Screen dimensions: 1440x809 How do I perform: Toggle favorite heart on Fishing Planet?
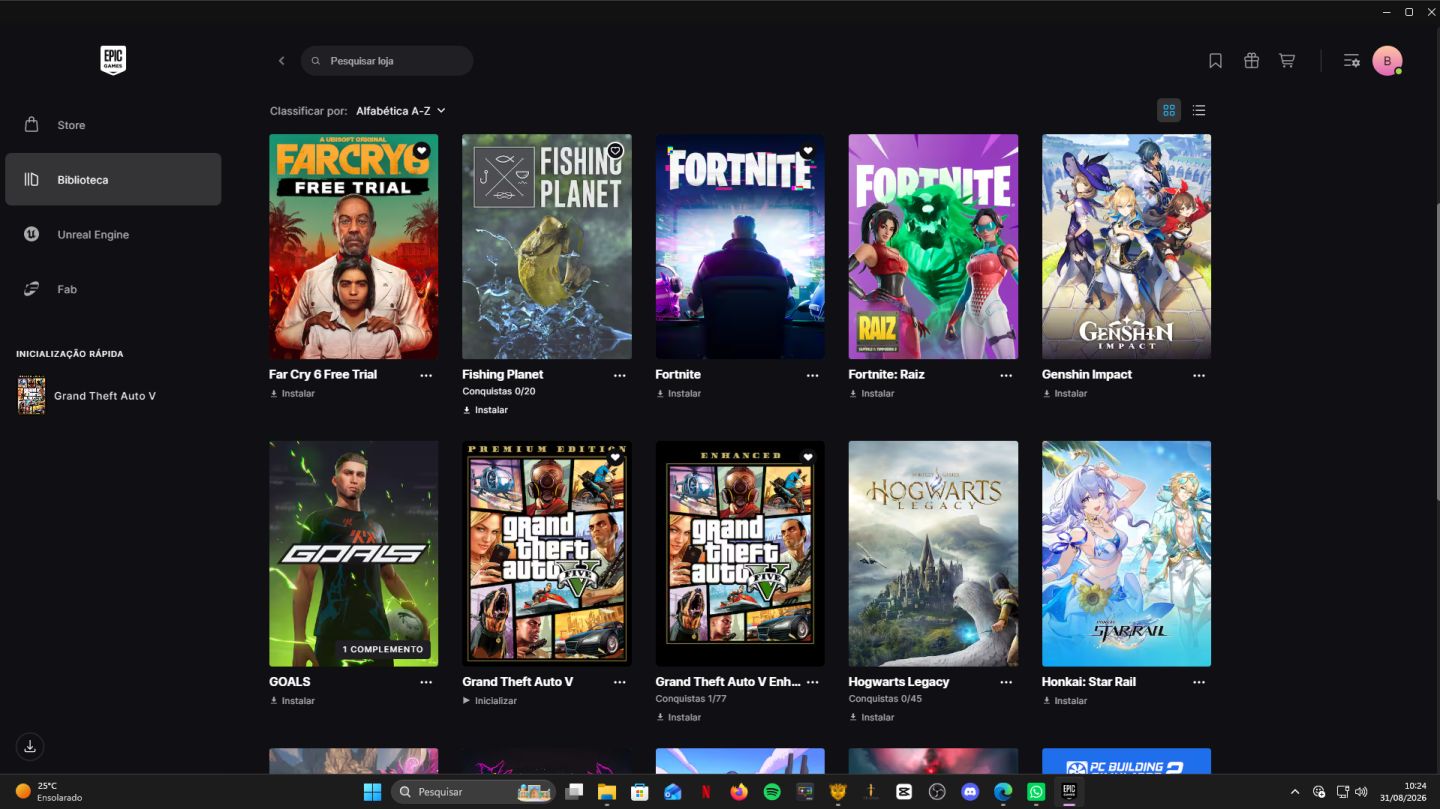[x=615, y=151]
